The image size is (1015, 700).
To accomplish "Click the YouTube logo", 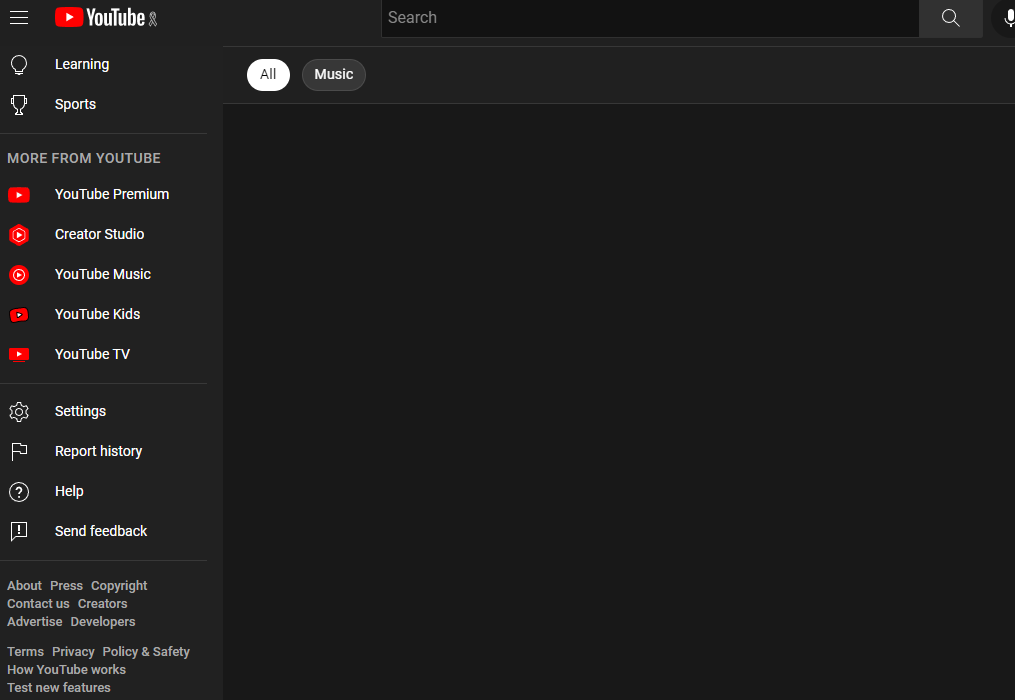I will [101, 17].
